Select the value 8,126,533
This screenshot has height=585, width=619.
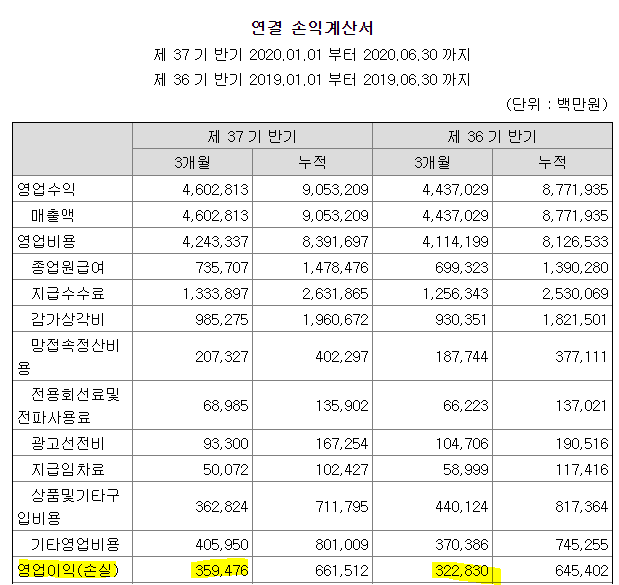click(575, 242)
